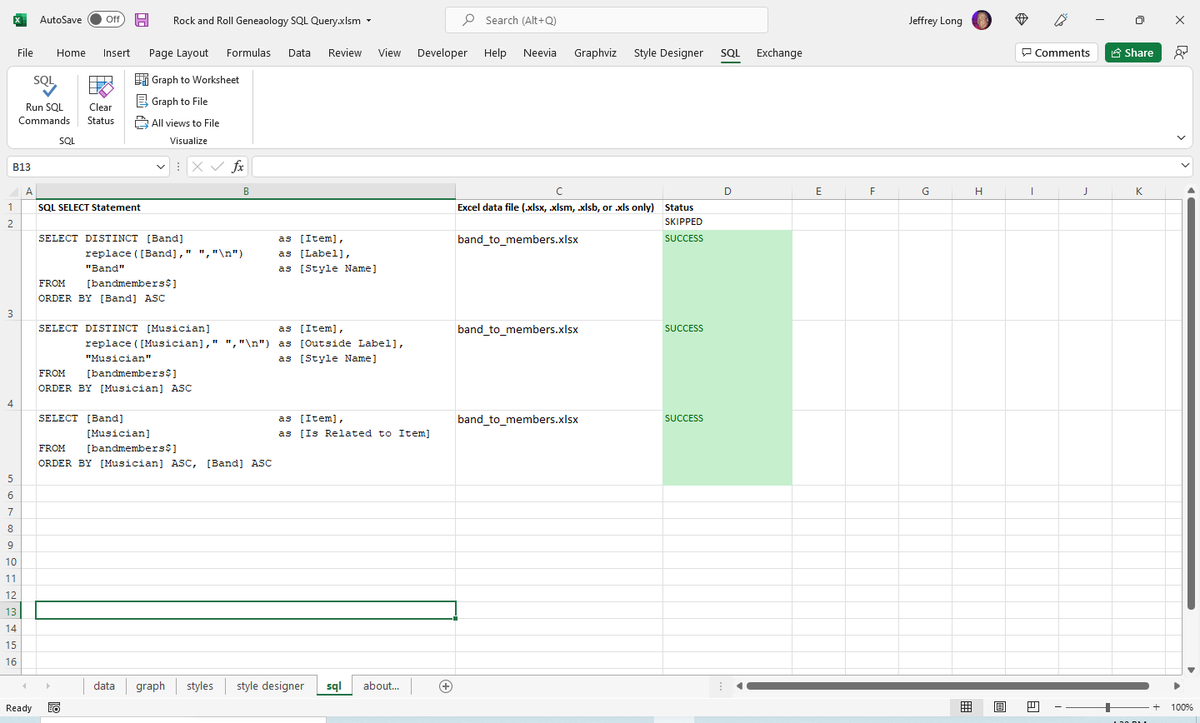Open the Data ribbon tab

(x=299, y=53)
